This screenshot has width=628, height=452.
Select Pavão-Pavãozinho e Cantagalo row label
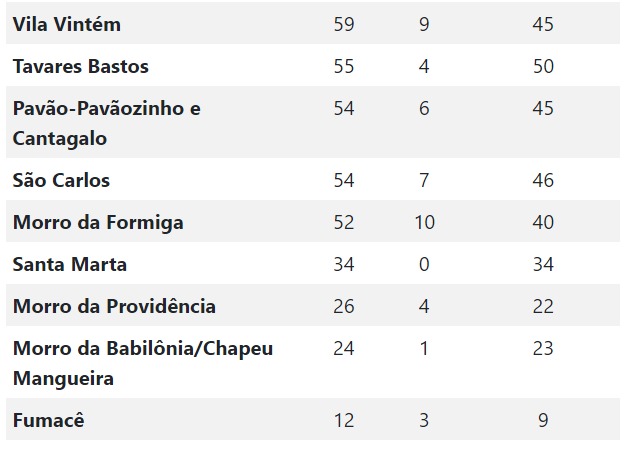point(107,123)
